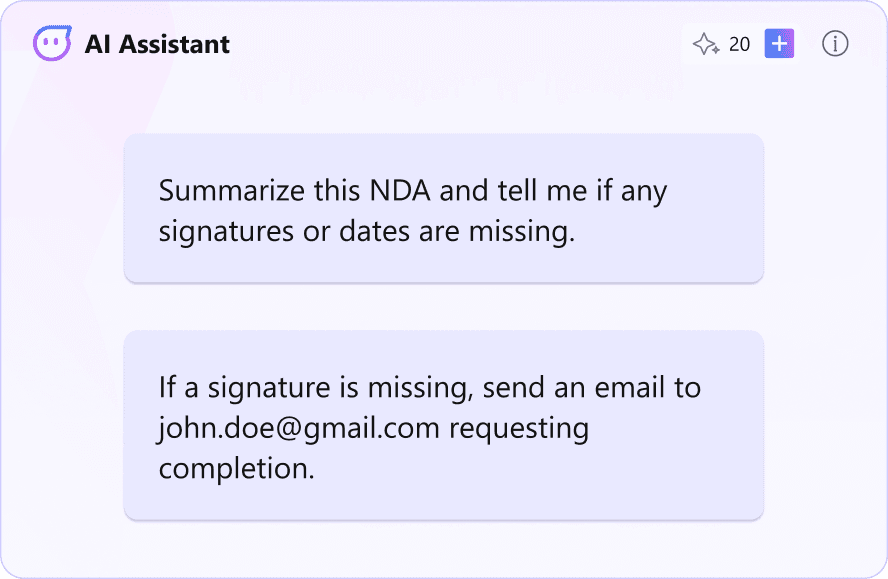Click the john.doe@gmail.com email address
888x579 pixels.
click(299, 428)
